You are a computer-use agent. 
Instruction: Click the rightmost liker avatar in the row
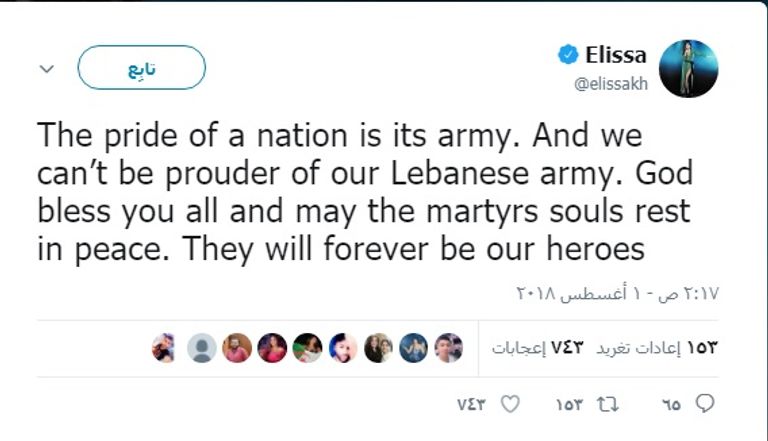(x=448, y=348)
